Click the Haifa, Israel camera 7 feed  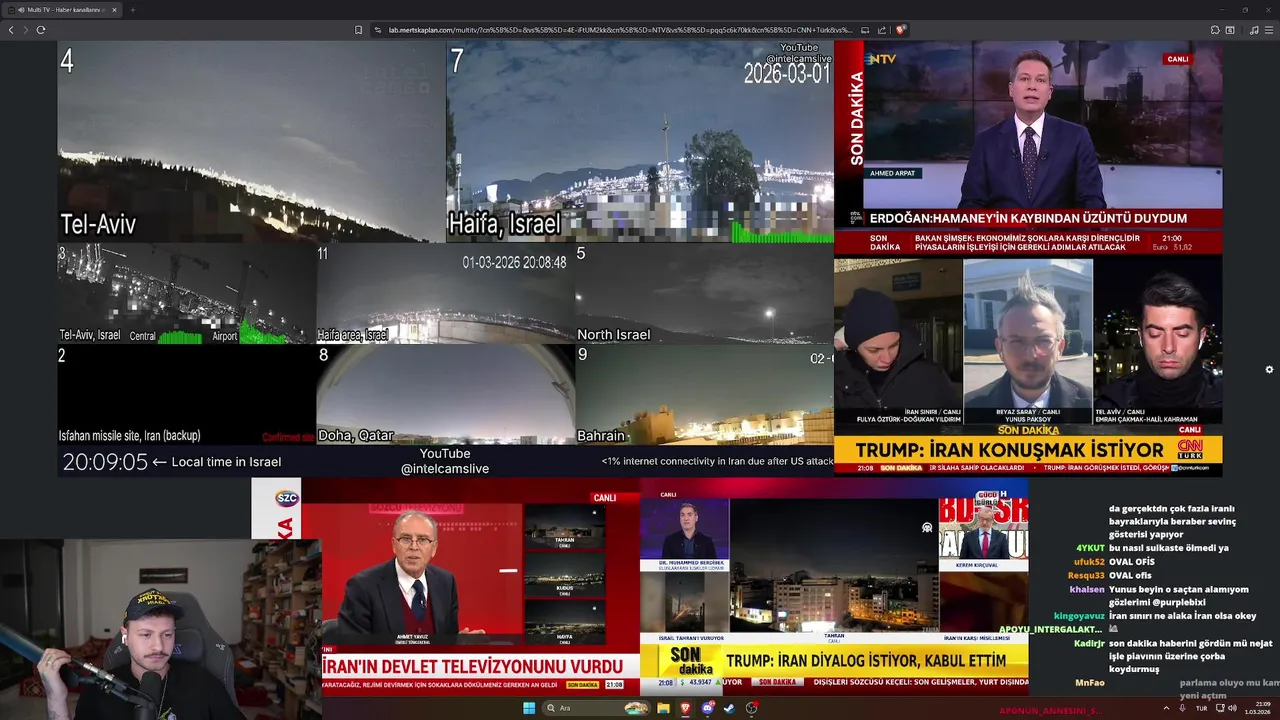(x=640, y=141)
